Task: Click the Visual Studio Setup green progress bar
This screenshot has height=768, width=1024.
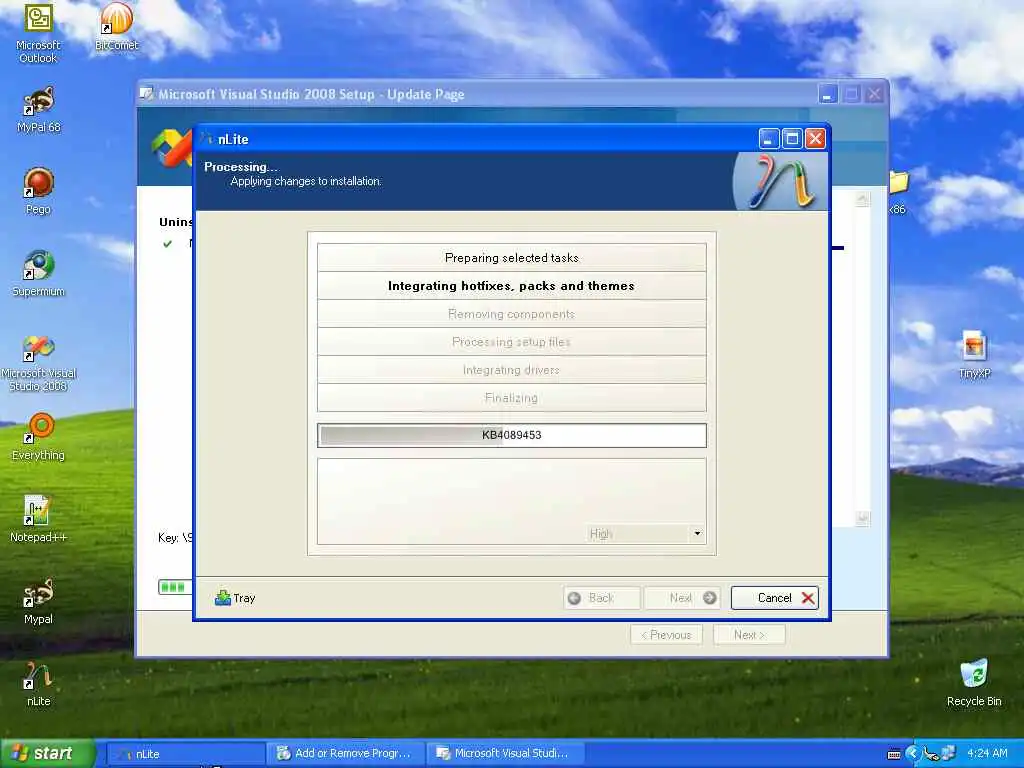Action: (x=175, y=586)
